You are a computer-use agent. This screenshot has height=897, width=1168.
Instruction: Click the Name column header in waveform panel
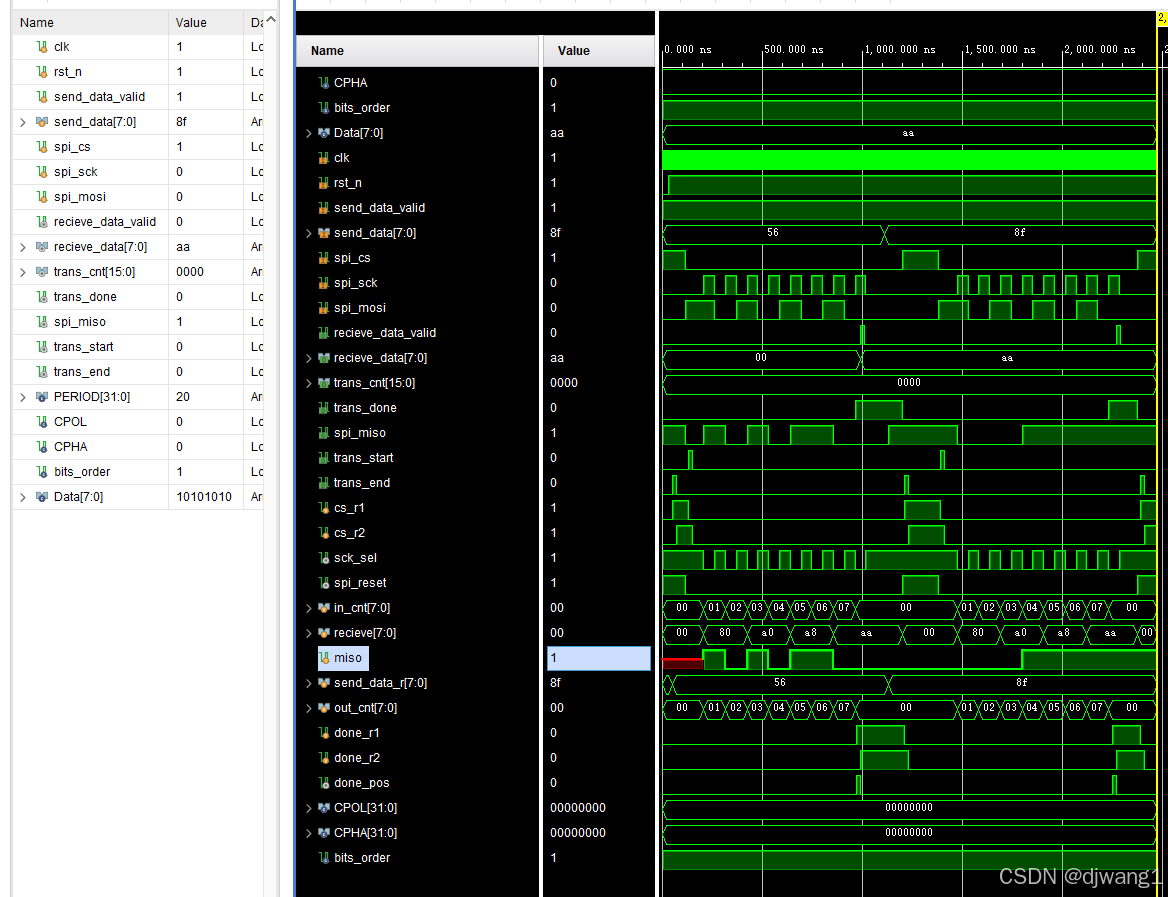[330, 50]
